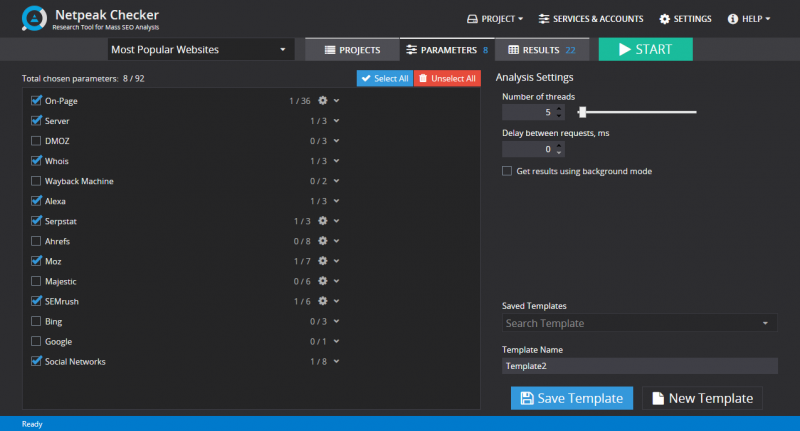Screen dimensions: 800x431
Task: Expand the Server parameter group chevron
Action: [x=337, y=120]
